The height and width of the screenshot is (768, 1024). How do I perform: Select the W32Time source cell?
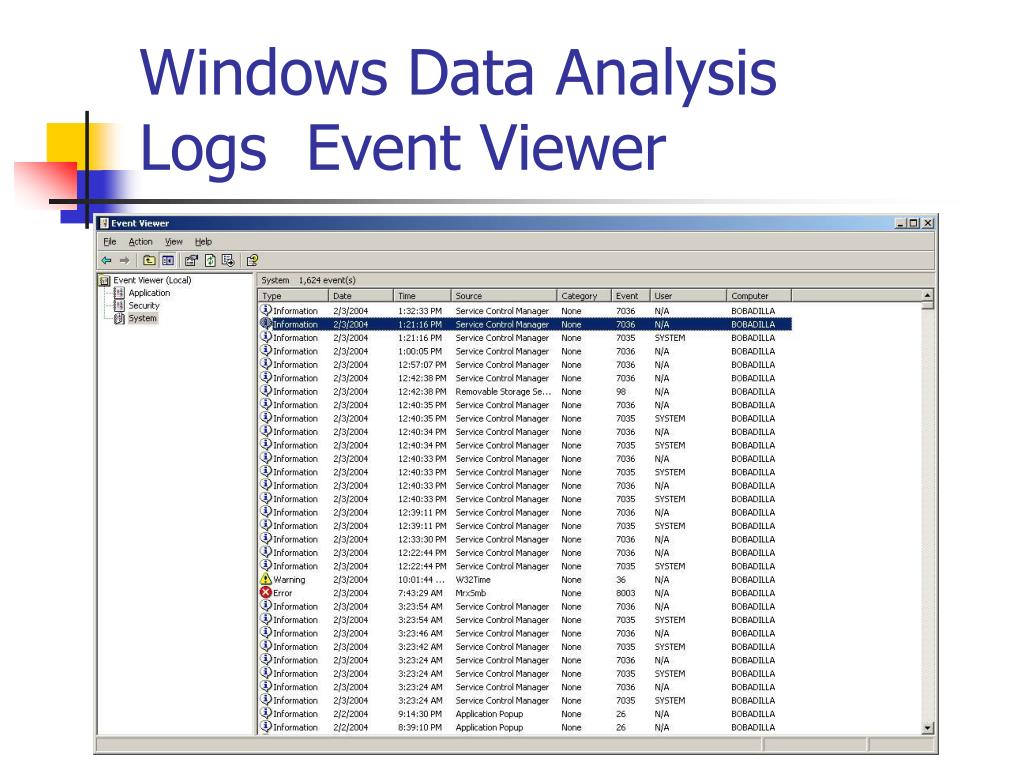[473, 580]
